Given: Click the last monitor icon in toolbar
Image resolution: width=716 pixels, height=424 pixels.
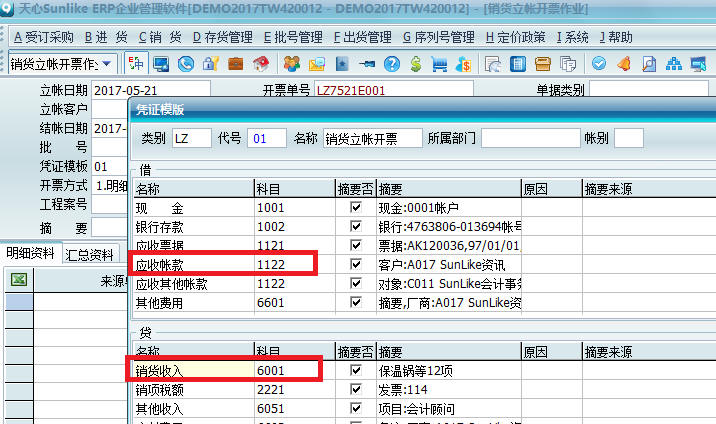Looking at the screenshot, I should 699,64.
